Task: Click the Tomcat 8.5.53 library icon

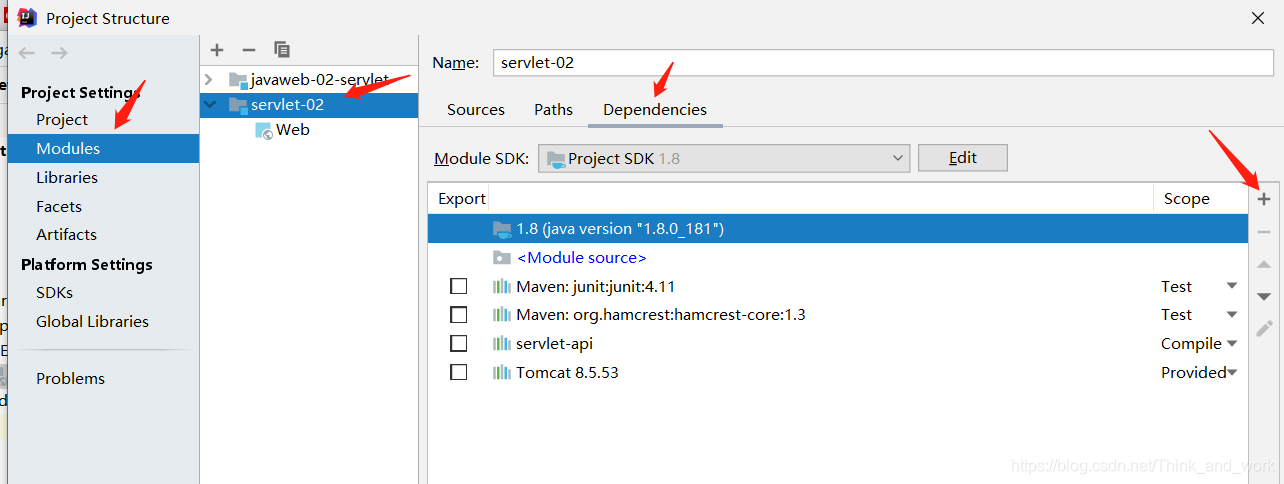Action: (502, 372)
